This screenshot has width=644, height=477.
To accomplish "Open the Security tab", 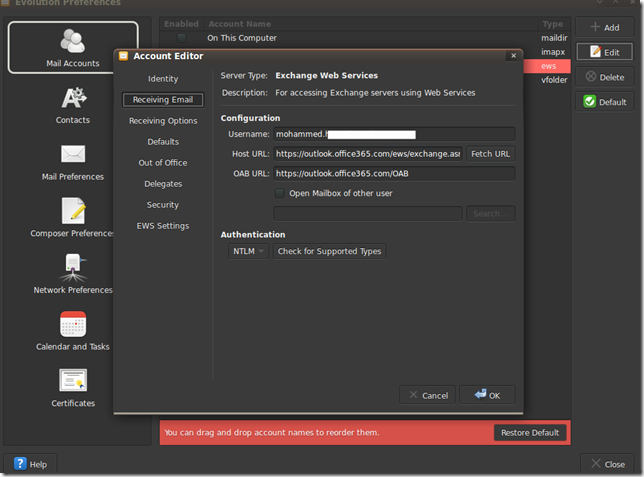I will pyautogui.click(x=163, y=205).
